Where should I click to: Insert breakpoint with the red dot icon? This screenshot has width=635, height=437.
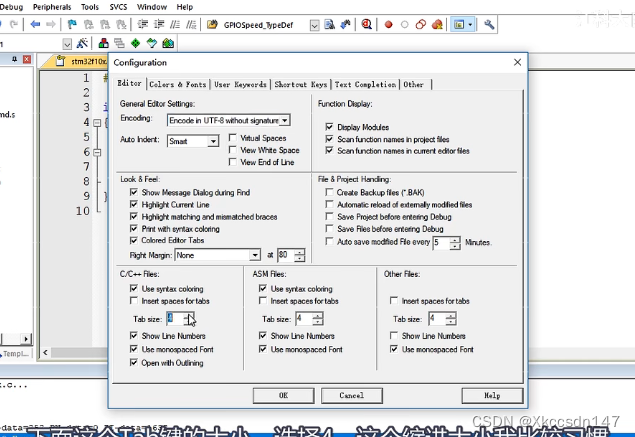(388, 25)
